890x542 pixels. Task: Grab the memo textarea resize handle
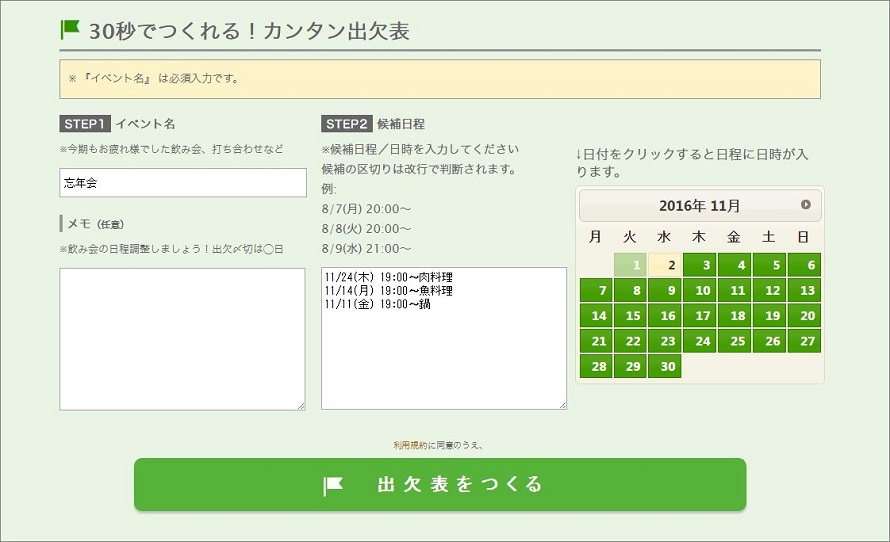pyautogui.click(x=301, y=405)
